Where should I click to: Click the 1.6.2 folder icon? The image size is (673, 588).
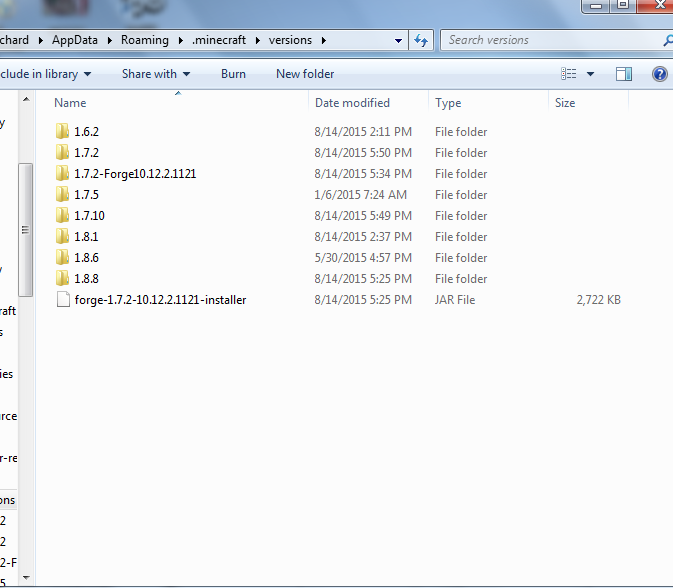(62, 131)
